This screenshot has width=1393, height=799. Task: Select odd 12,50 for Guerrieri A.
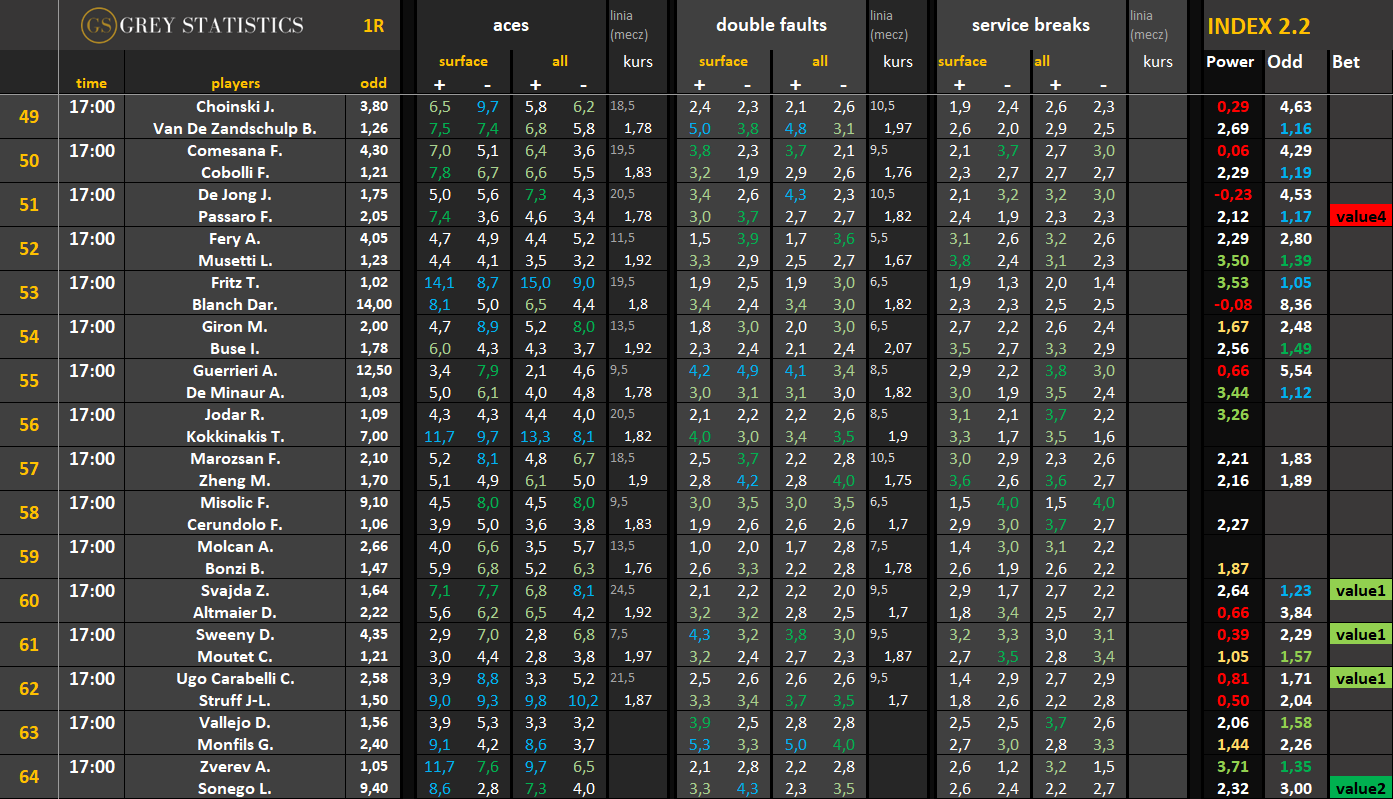373,370
